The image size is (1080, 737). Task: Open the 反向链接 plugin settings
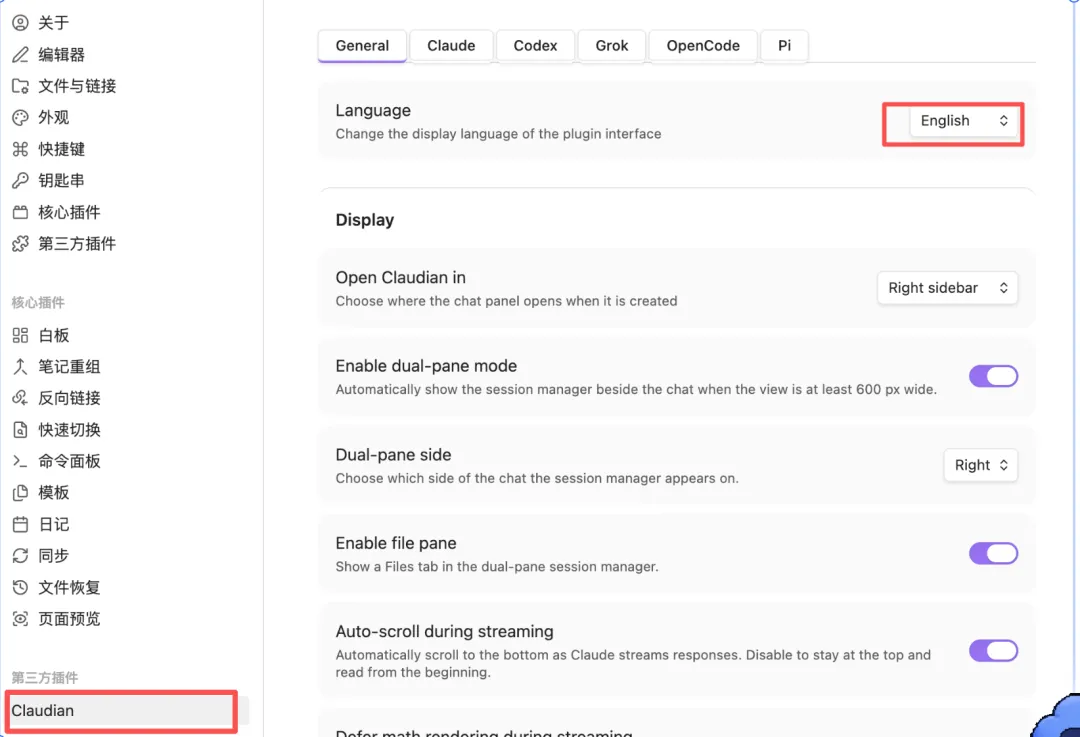coord(70,398)
